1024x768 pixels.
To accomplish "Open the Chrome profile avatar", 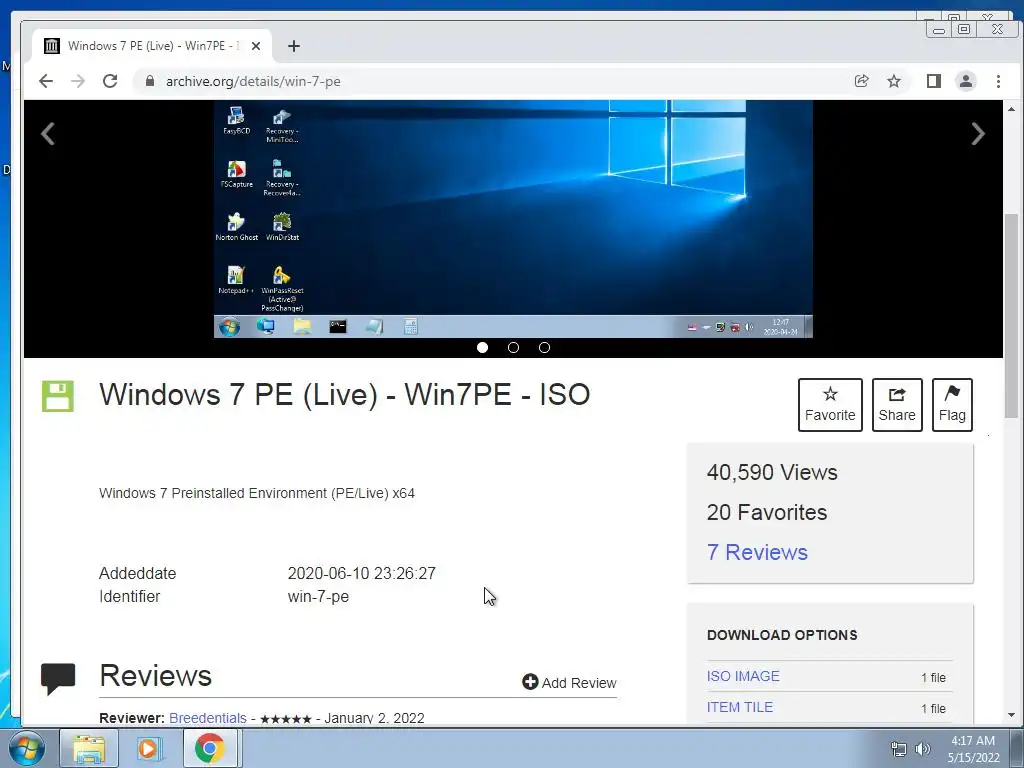I will tap(966, 81).
